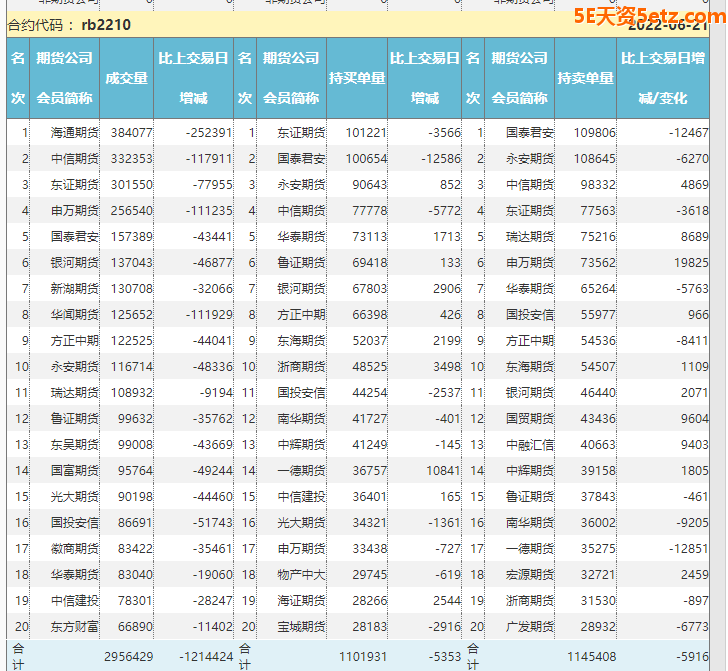The image size is (728, 671).
Task: Click short position value 77563
Action: (598, 211)
